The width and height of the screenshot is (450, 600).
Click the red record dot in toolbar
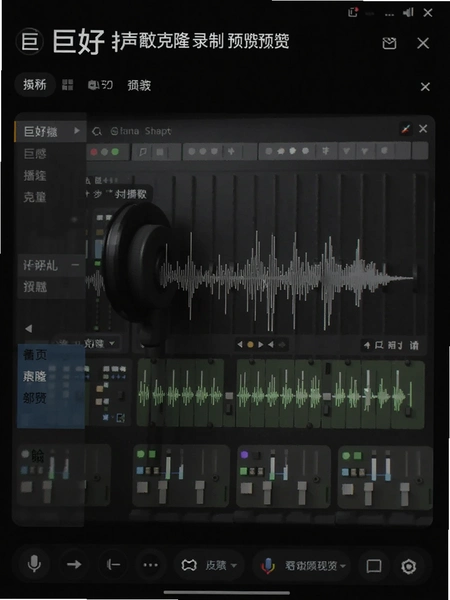click(x=94, y=152)
